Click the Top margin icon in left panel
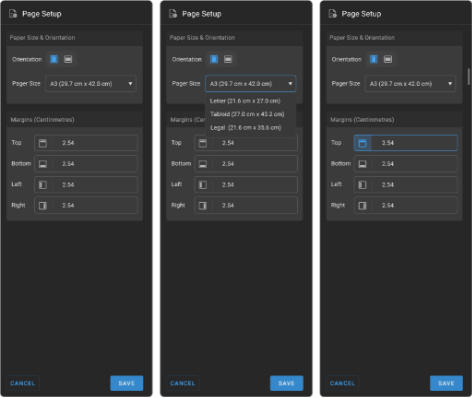The height and width of the screenshot is (398, 473). (43, 143)
